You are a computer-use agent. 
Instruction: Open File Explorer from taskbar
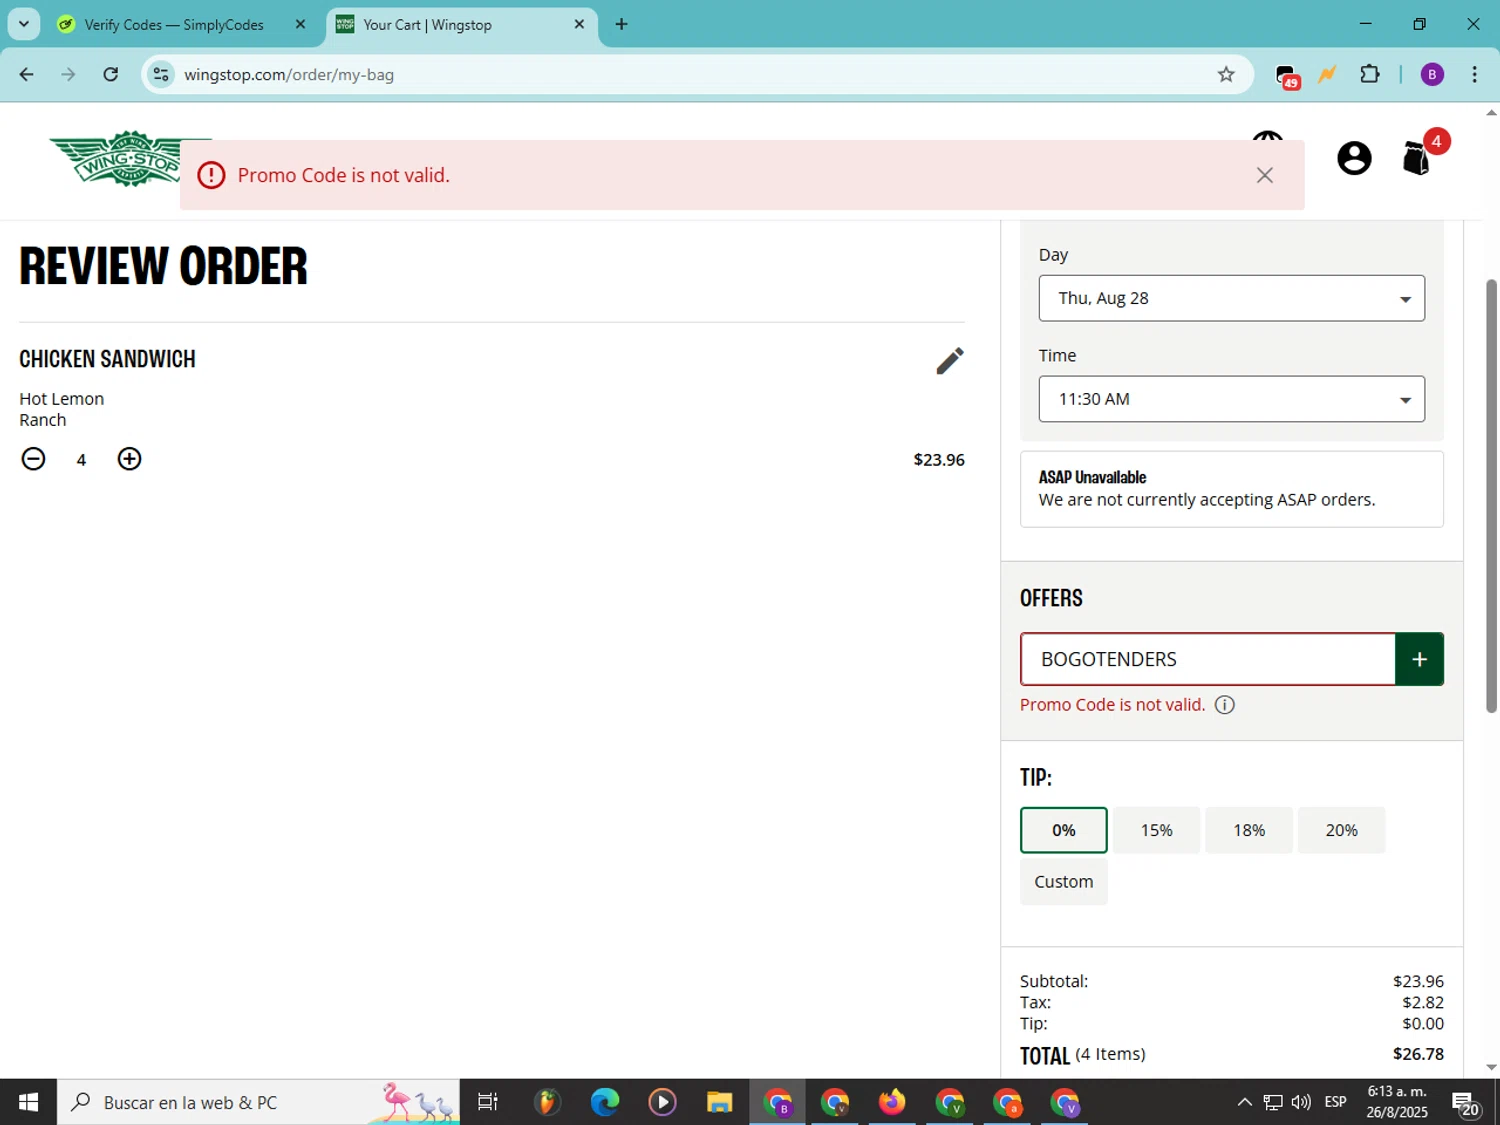pos(719,1102)
